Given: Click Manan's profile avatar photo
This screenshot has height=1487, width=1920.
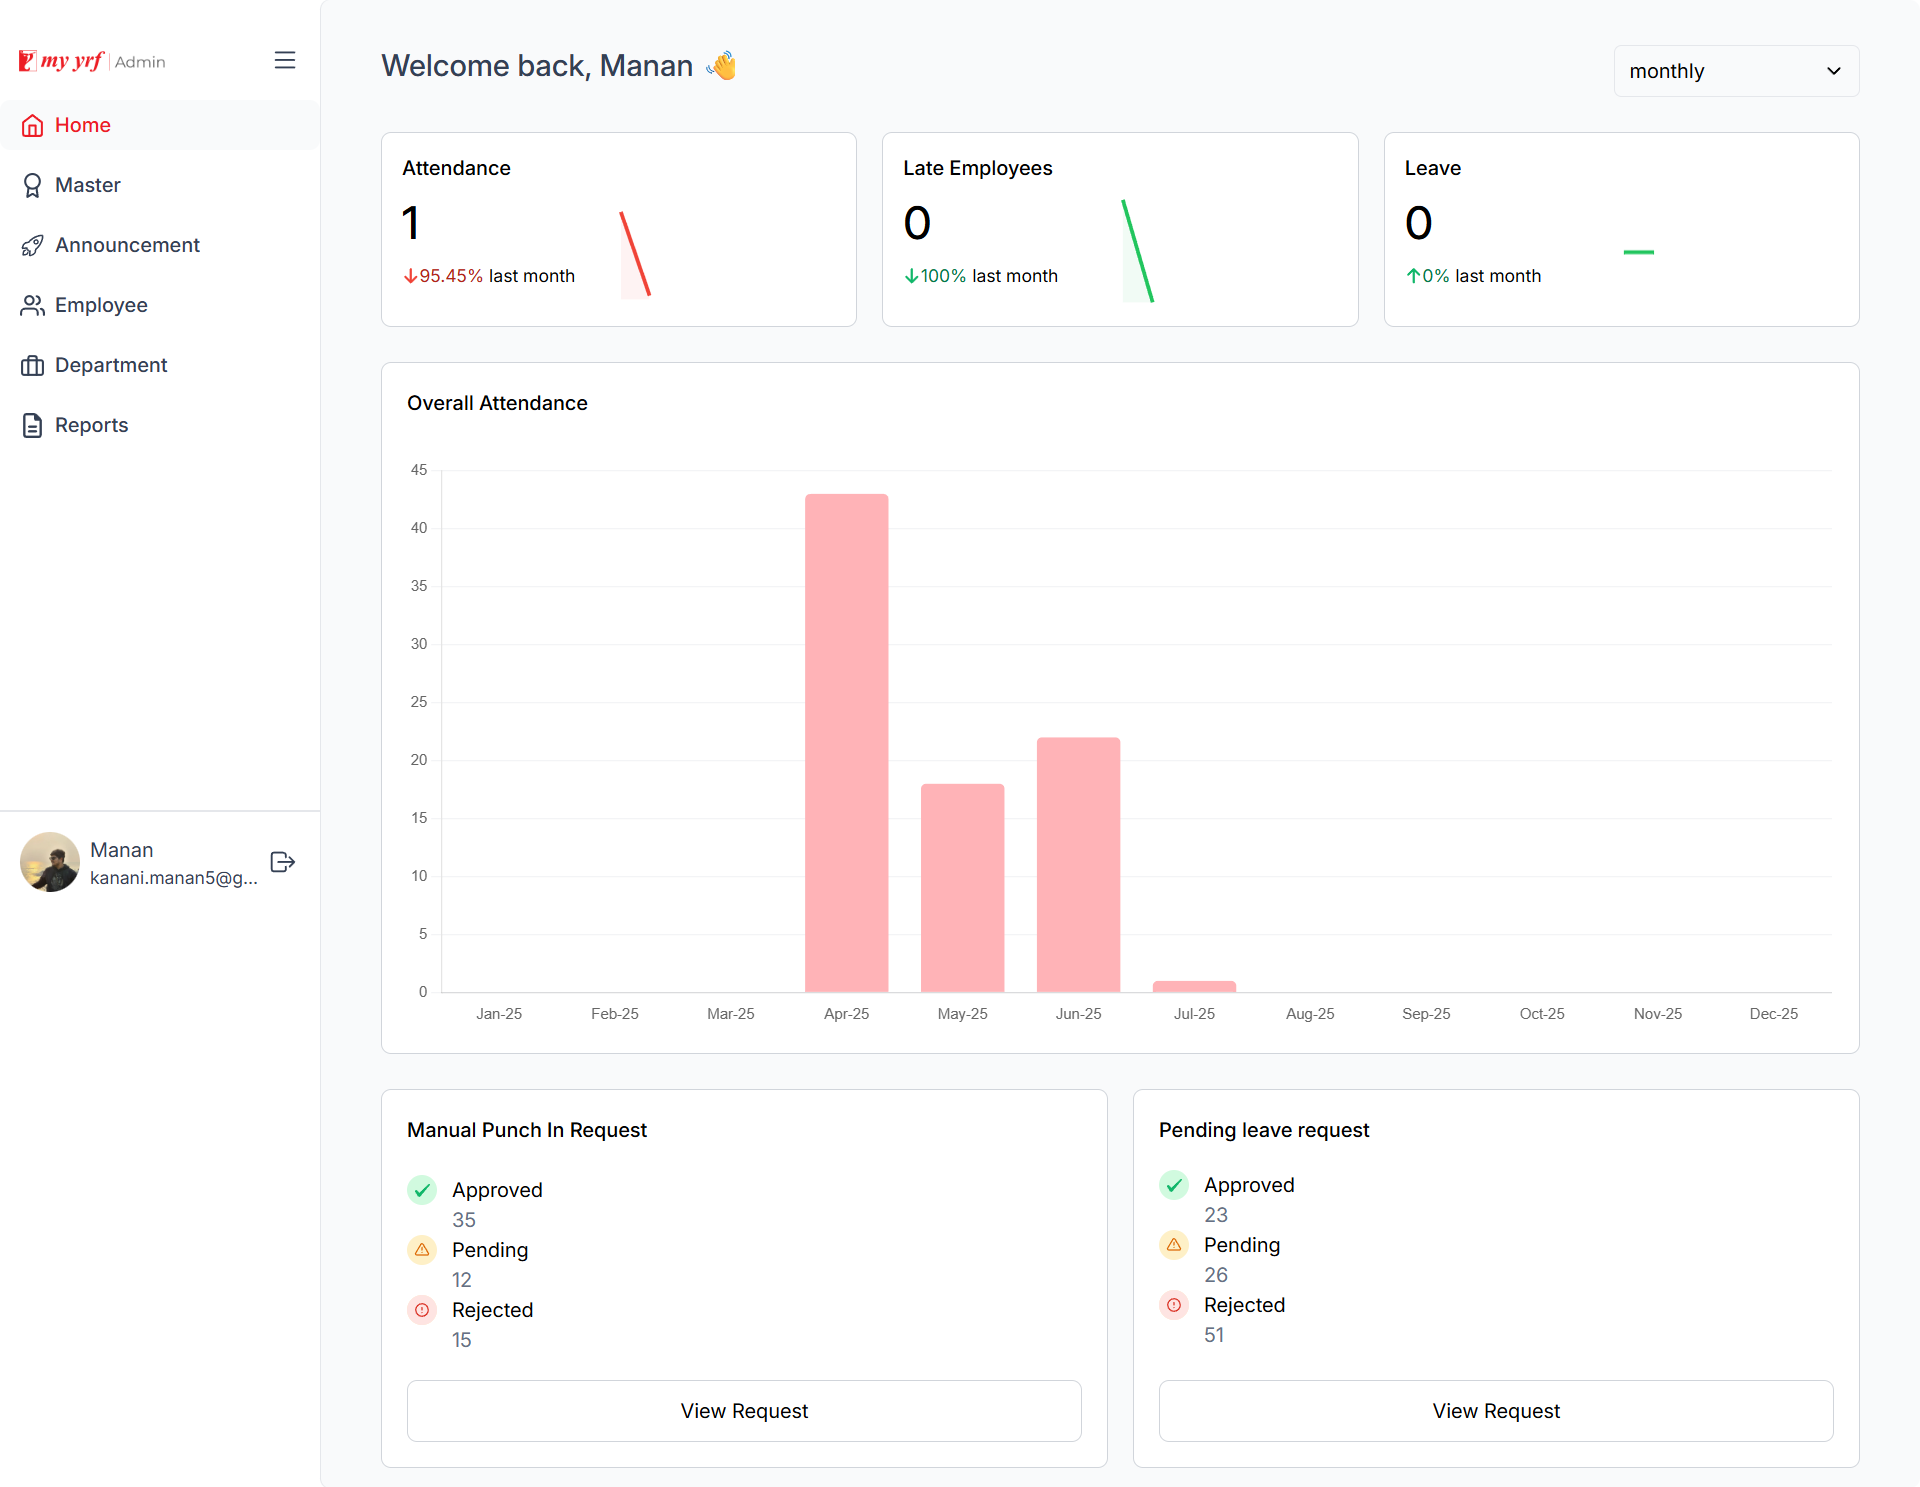Looking at the screenshot, I should (50, 862).
